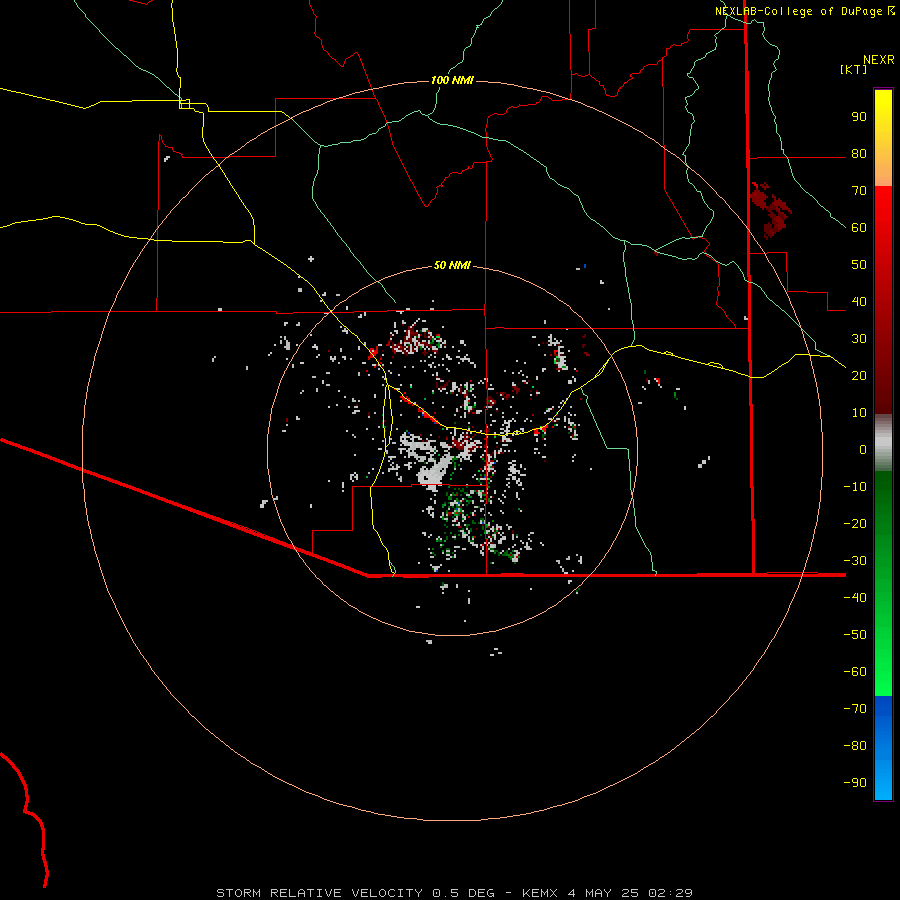The image size is (900, 900).
Task: Select the 60 value on the velocity scale
Action: point(859,227)
